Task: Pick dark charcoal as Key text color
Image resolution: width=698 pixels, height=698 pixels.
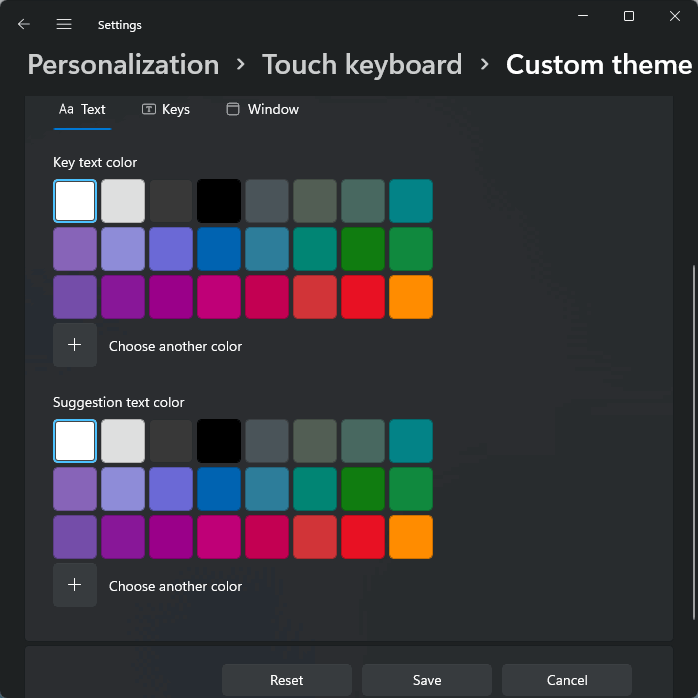Action: 171,201
